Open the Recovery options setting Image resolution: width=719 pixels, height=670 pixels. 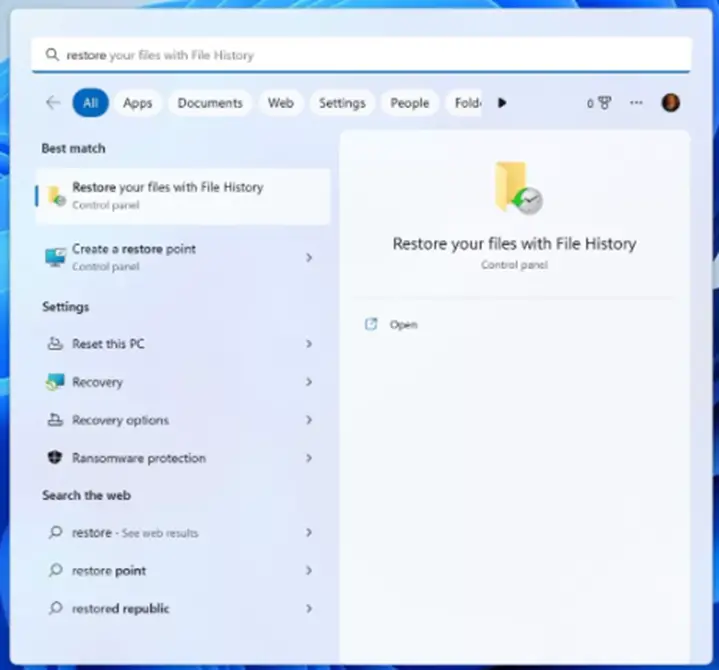(x=183, y=420)
